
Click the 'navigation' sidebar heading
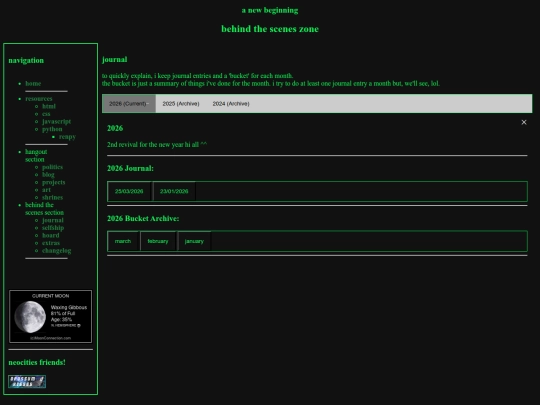[x=26, y=60]
